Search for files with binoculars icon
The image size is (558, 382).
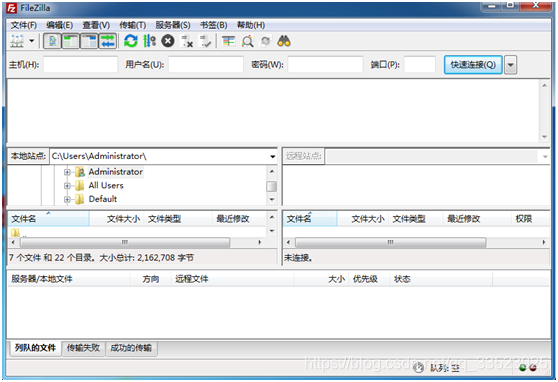pyautogui.click(x=284, y=41)
